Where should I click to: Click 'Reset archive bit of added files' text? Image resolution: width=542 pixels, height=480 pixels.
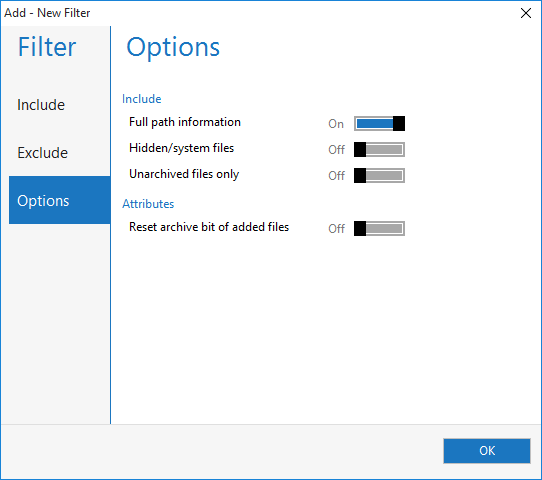[x=209, y=227]
